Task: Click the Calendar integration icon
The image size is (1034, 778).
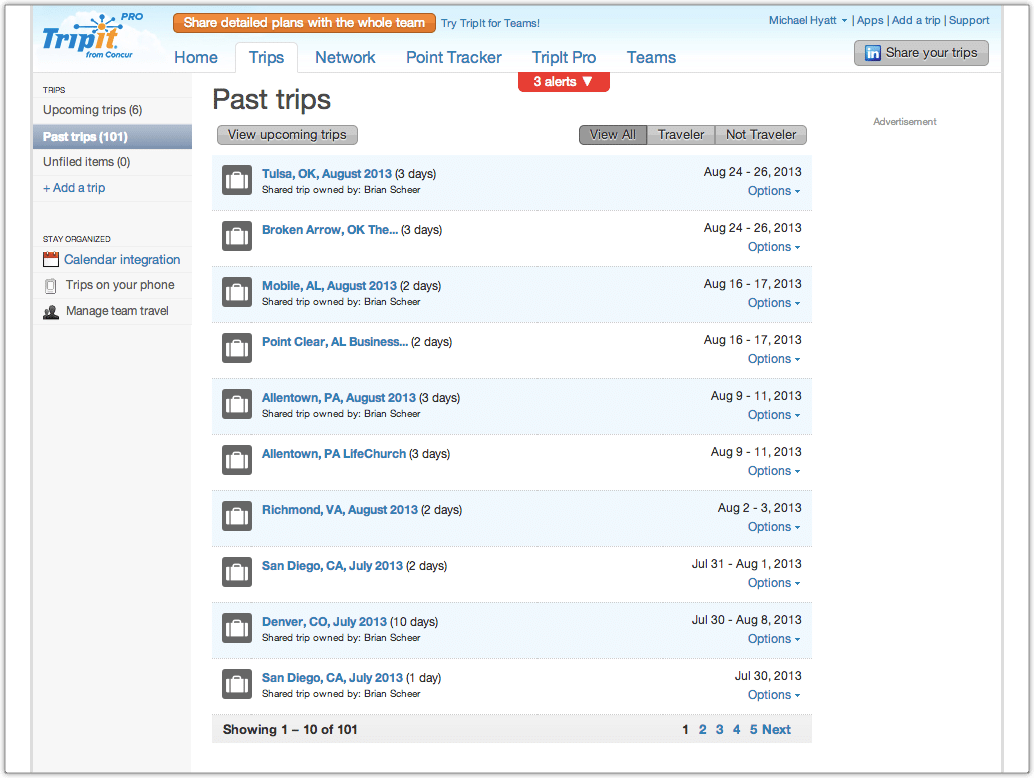Action: coord(51,260)
